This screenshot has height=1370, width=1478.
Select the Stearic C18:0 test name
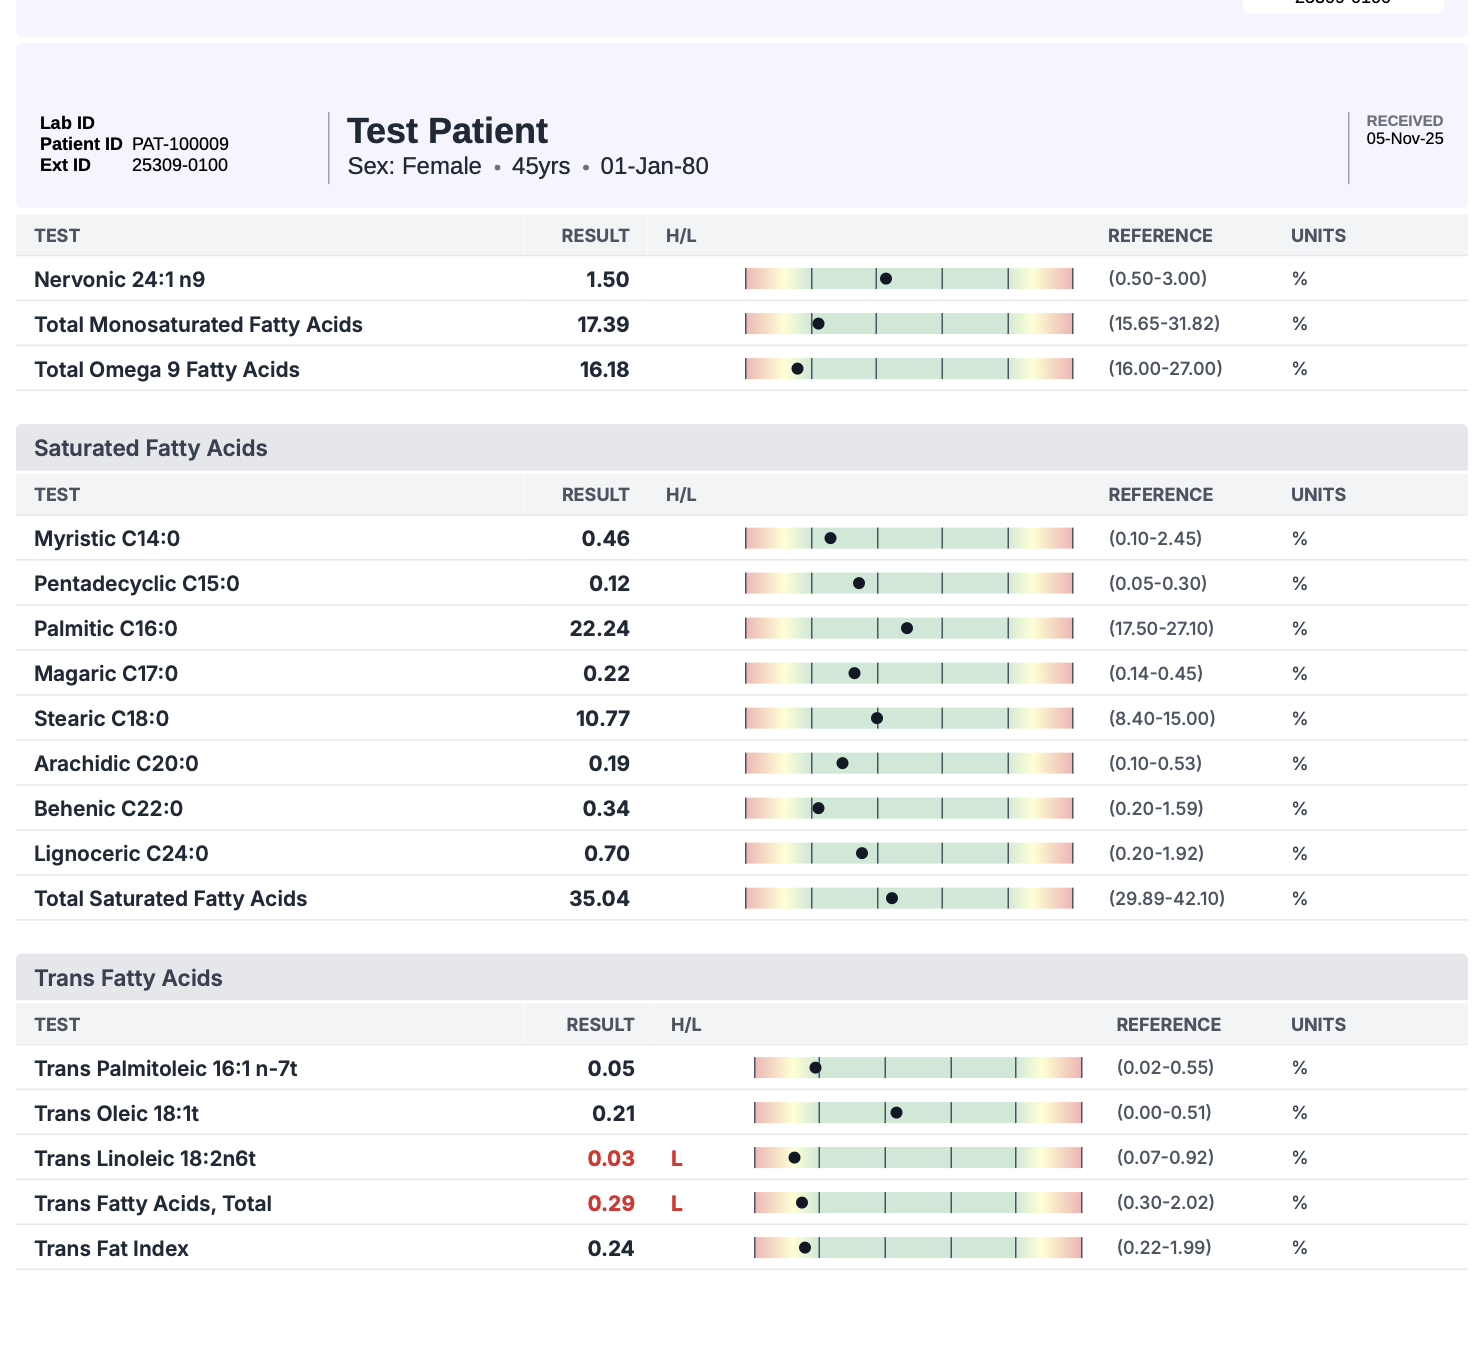click(102, 718)
